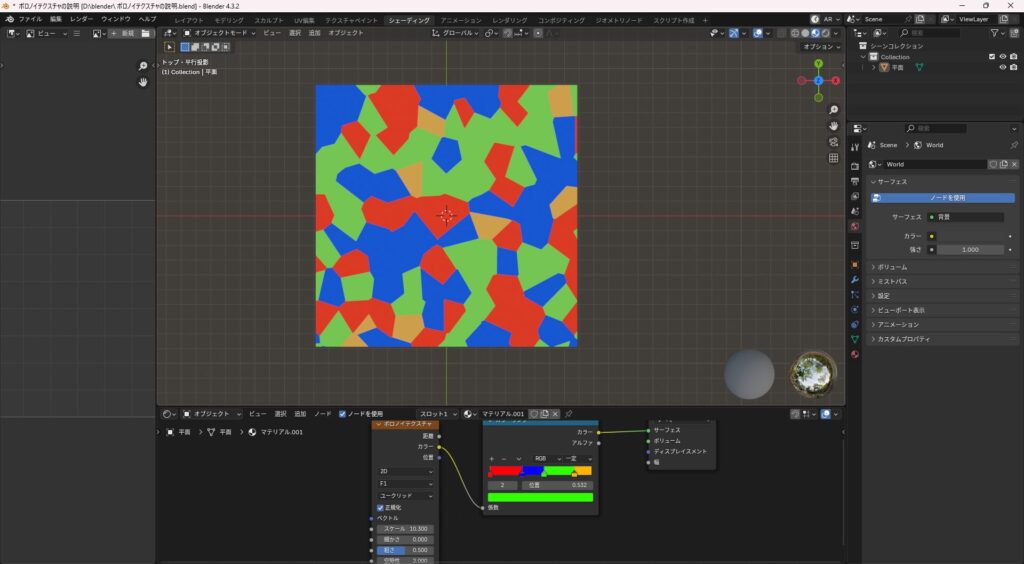
Task: Switch to the レイアウト workspace tab
Action: click(189, 20)
